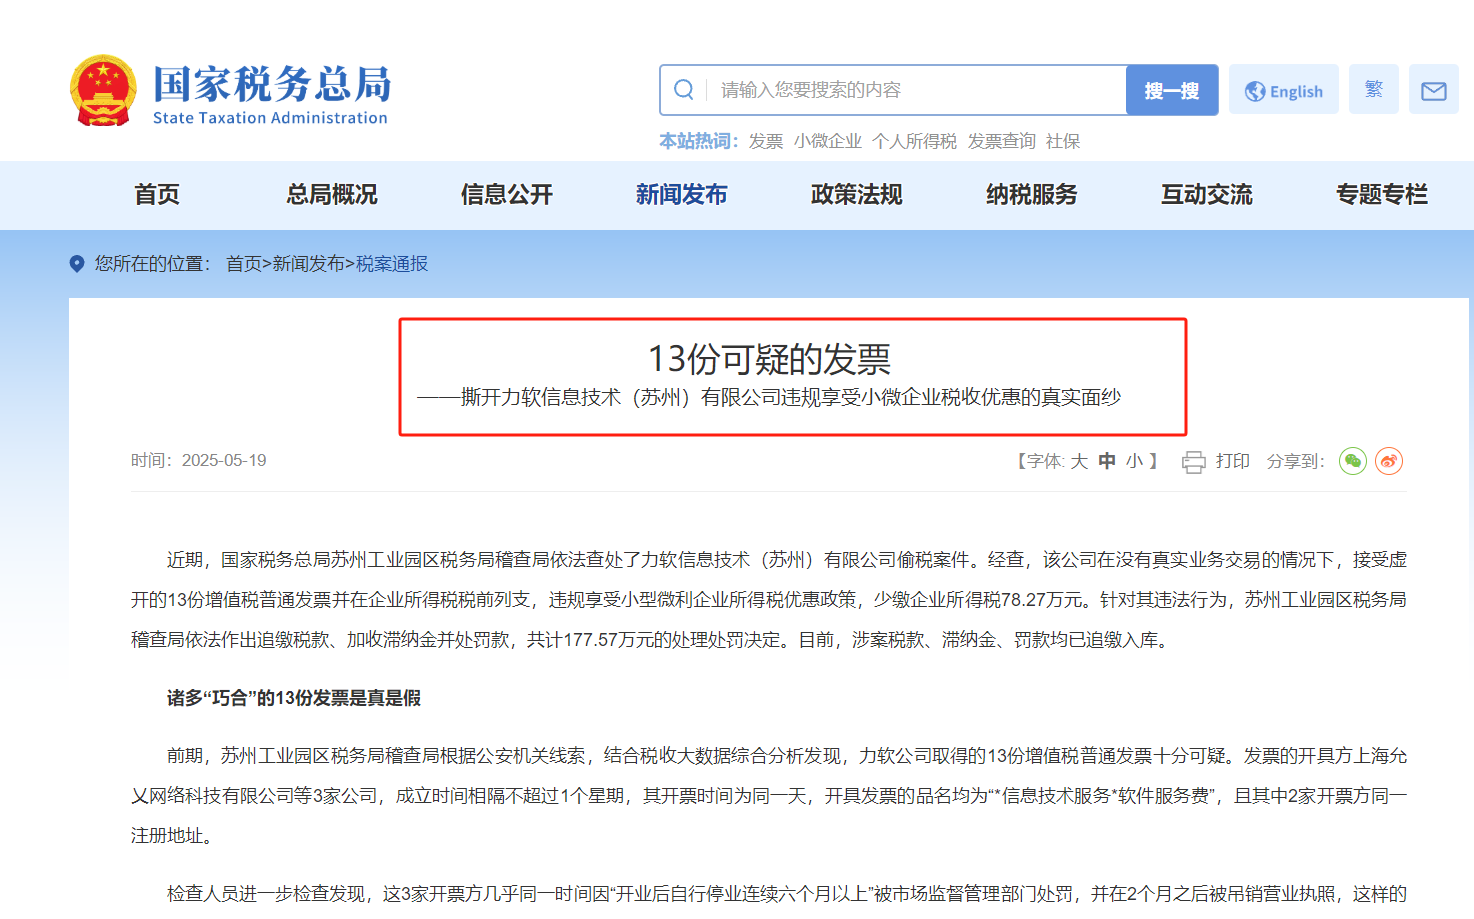Screen dimensions: 1474x919
Task: Go to 税案通报 in breadcrumb
Action: point(392,264)
